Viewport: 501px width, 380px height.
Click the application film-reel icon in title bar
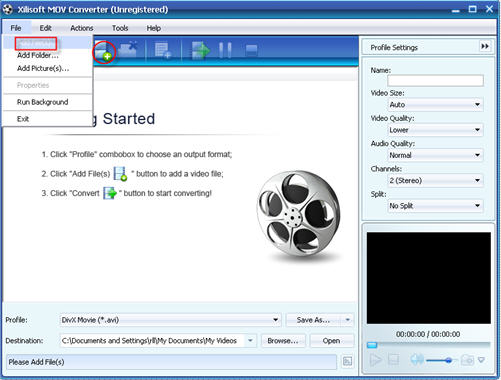pyautogui.click(x=8, y=9)
